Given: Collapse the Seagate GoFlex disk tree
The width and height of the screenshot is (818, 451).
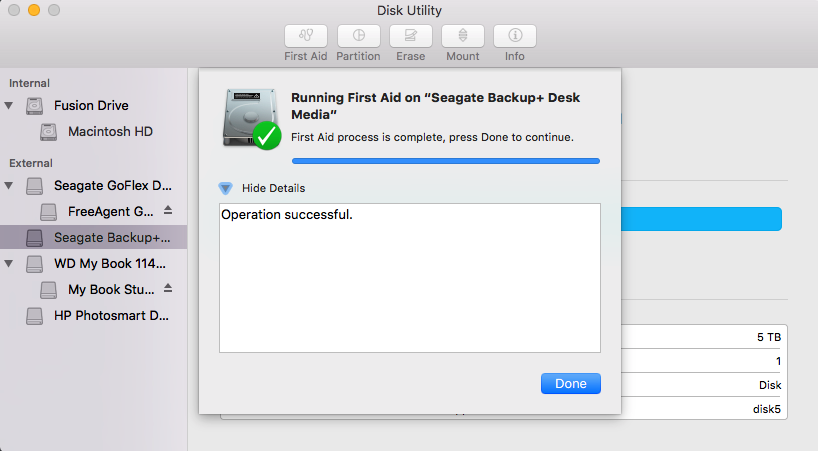Looking at the screenshot, I should click(x=10, y=185).
